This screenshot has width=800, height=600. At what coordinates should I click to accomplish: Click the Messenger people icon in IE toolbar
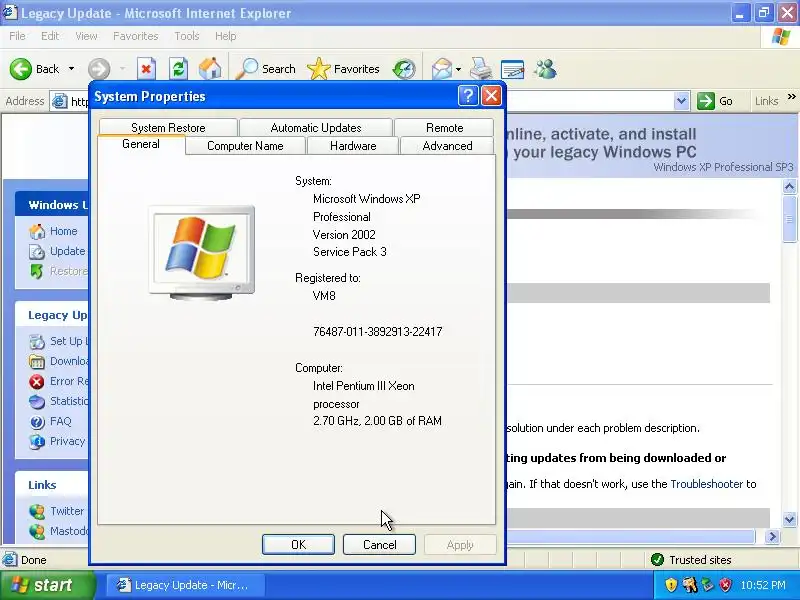[545, 69]
